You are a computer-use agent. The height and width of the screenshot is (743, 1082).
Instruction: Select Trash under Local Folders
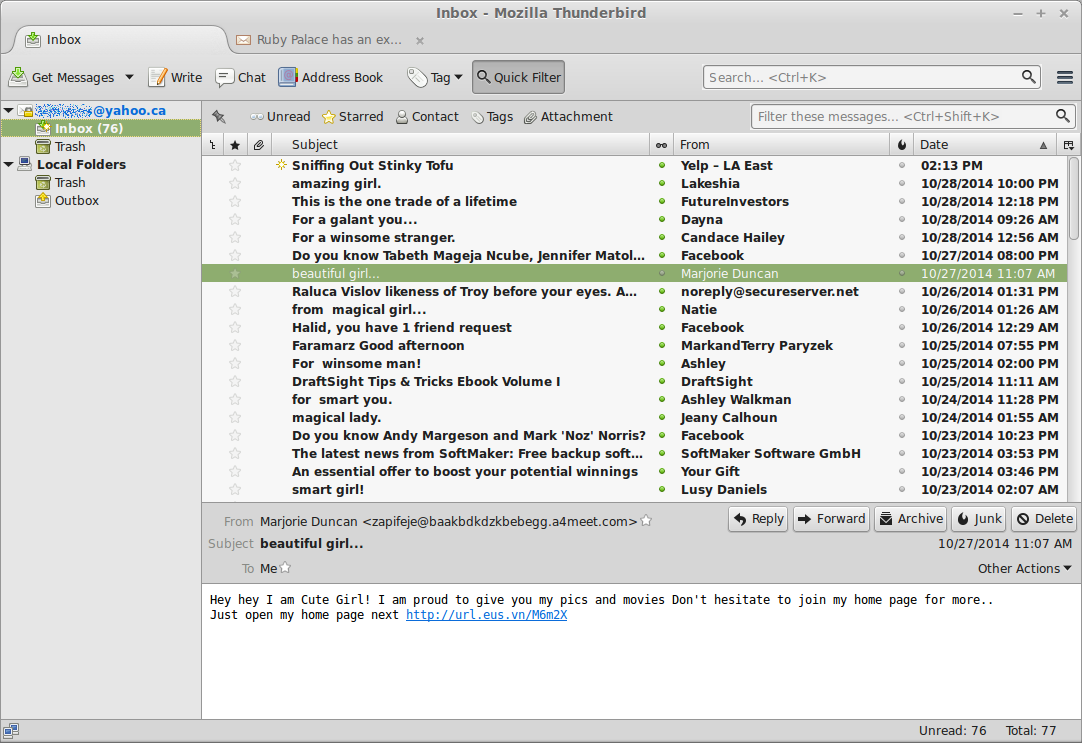(70, 182)
